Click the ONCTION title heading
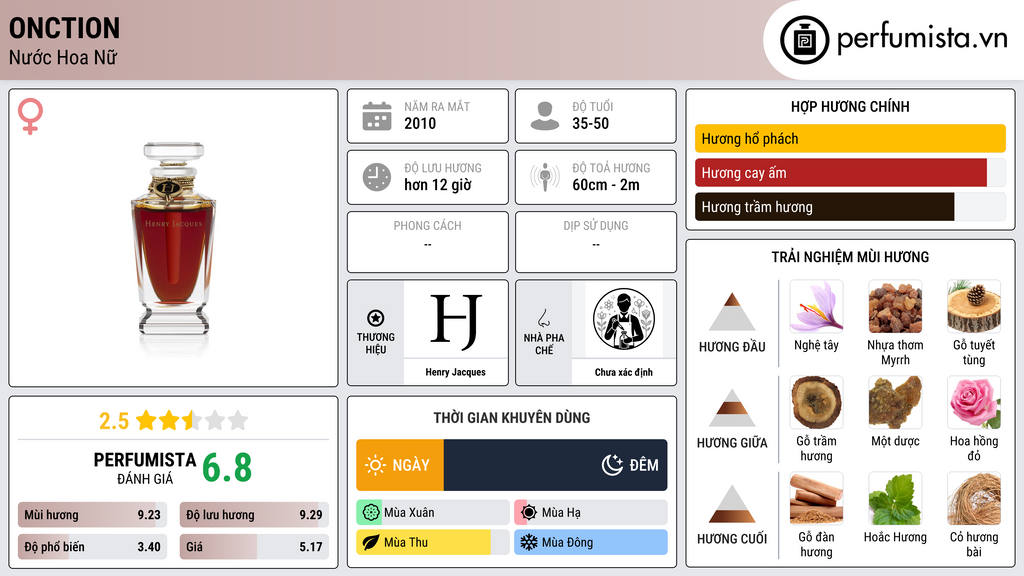Viewport: 1024px width, 576px height. pos(64,28)
